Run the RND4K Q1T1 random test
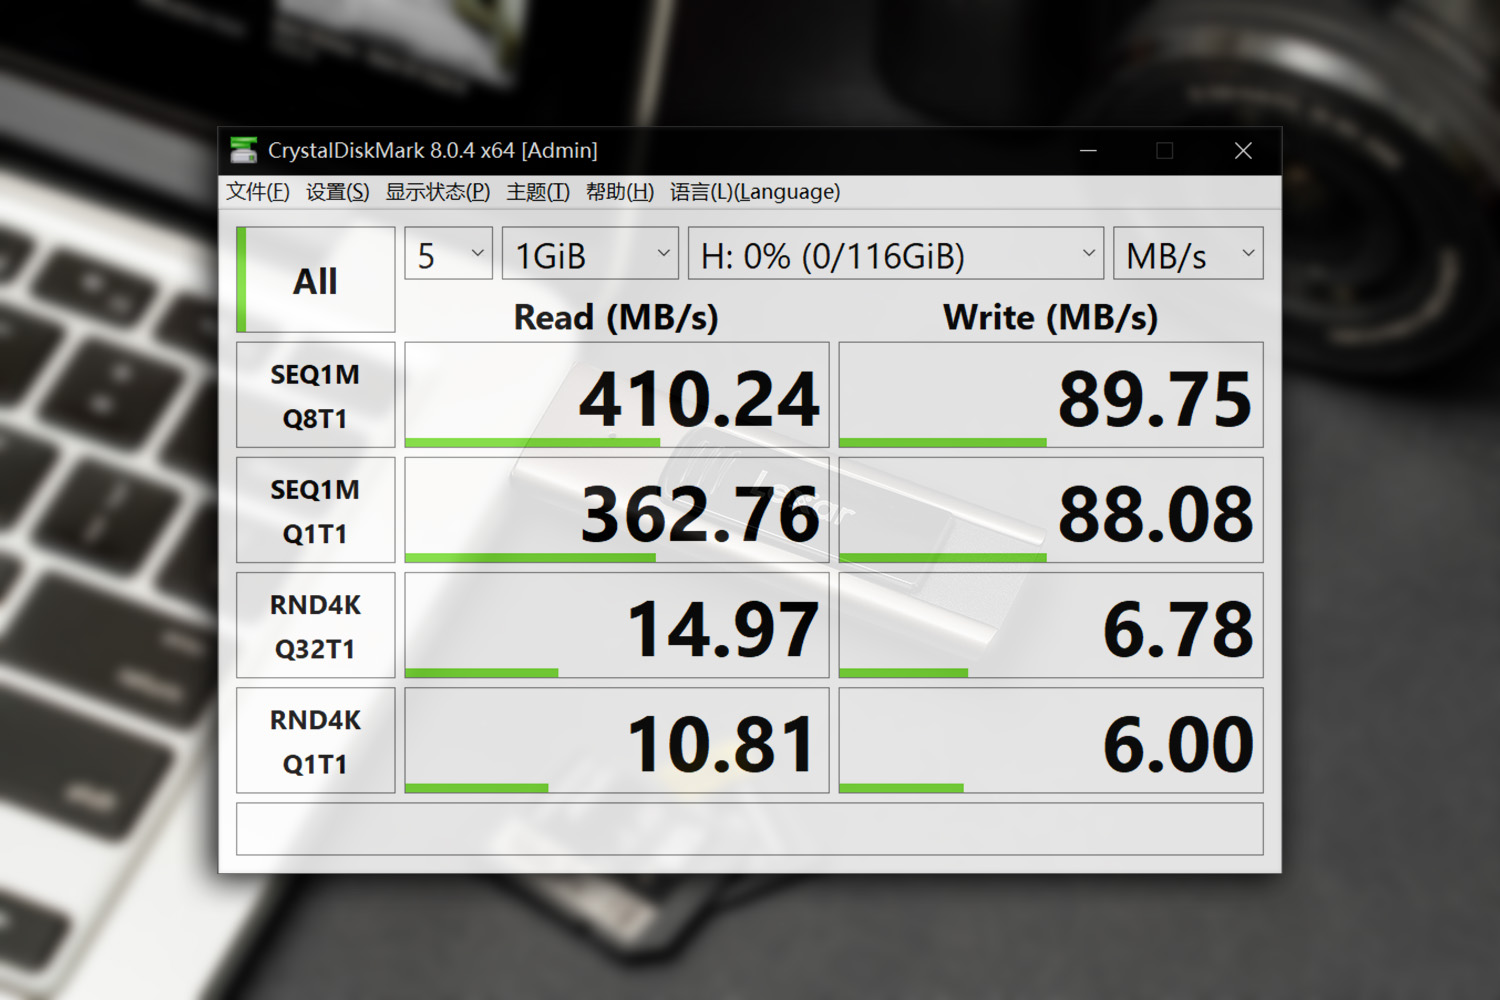Screen dimensions: 1500x1000 click(x=315, y=740)
